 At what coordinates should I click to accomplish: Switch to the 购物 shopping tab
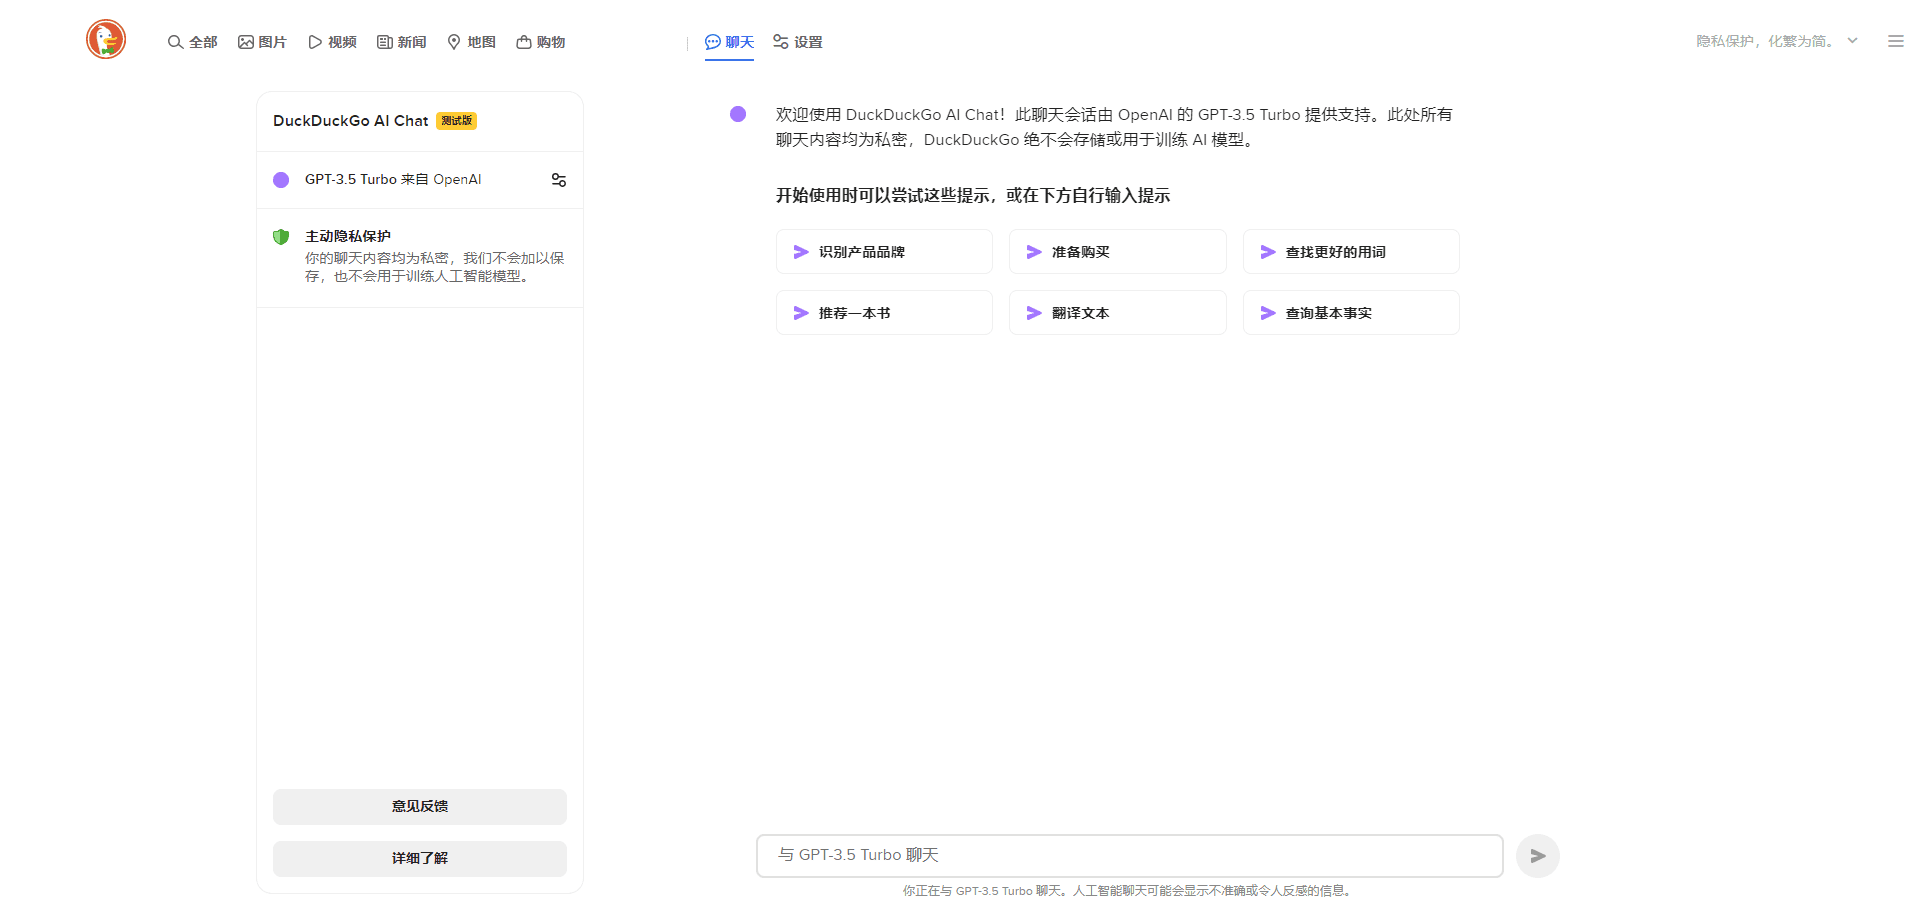click(x=540, y=42)
